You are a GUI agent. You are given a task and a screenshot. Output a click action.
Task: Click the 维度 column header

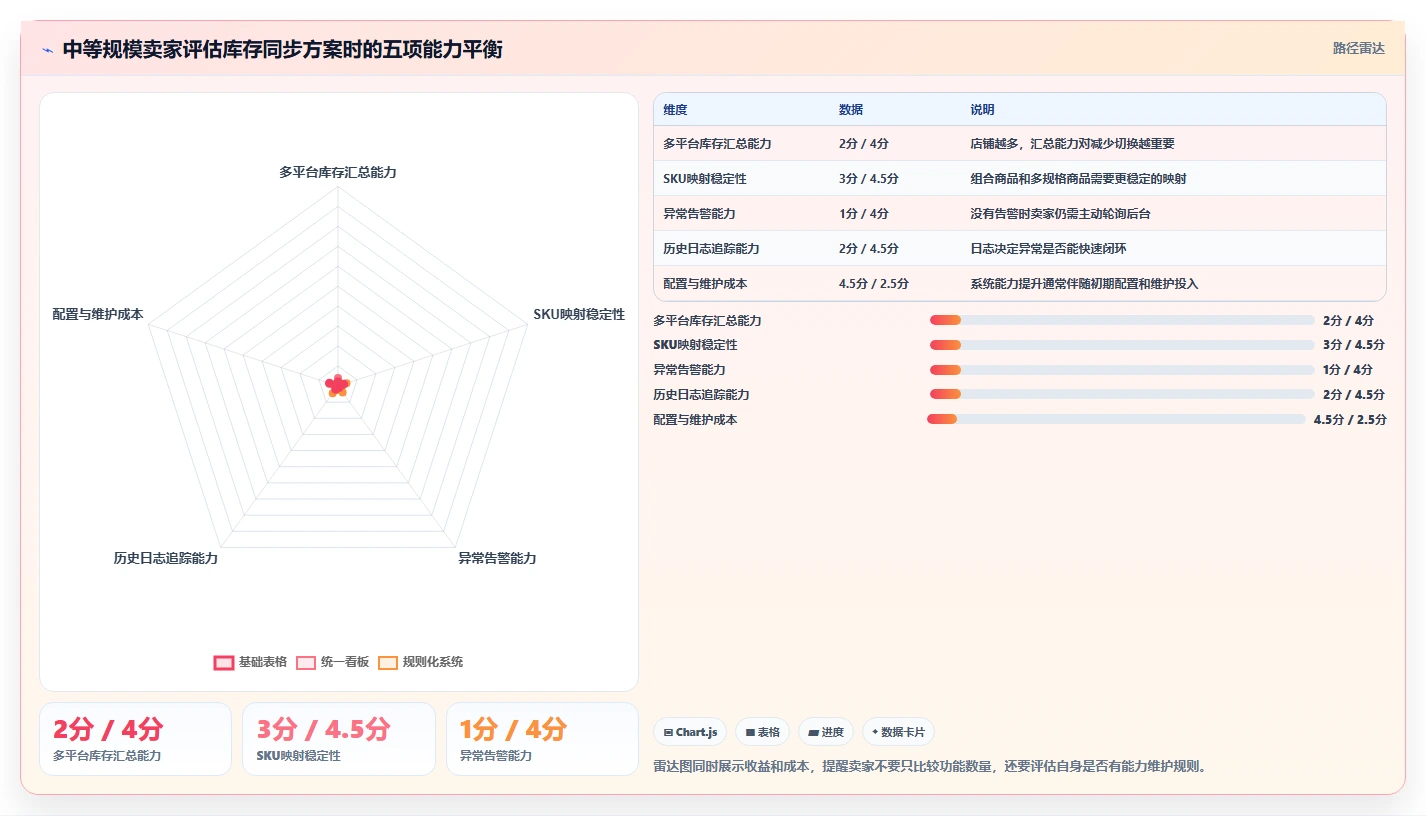tap(675, 110)
